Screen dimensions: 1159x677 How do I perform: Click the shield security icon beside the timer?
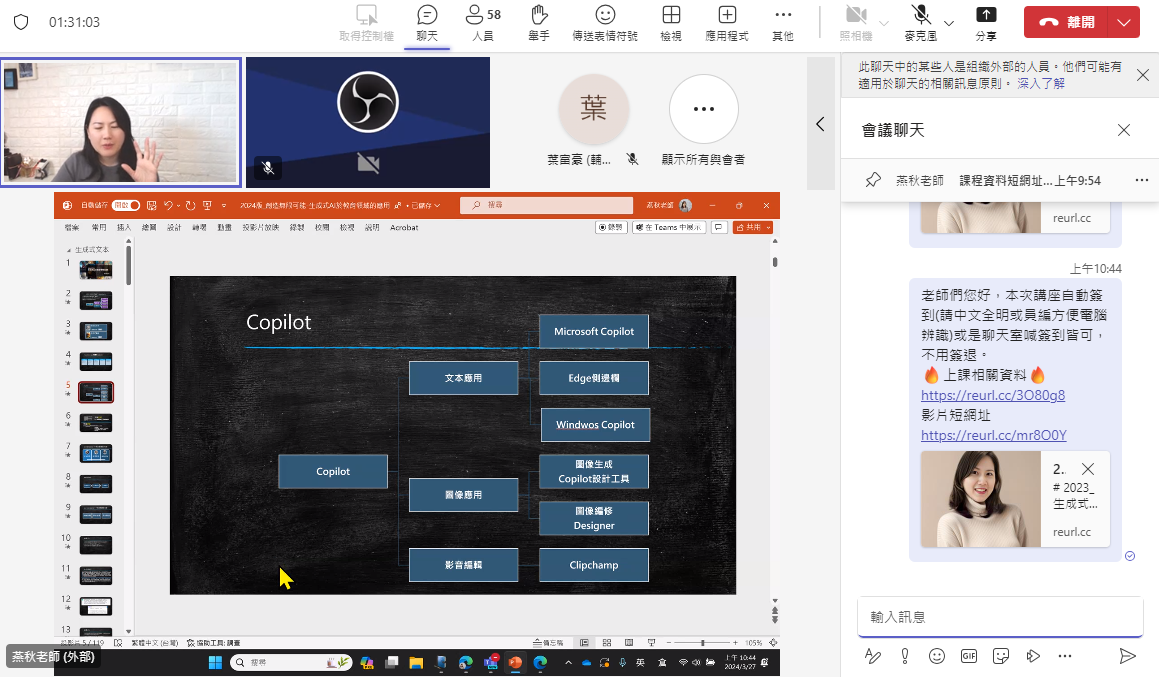point(21,22)
